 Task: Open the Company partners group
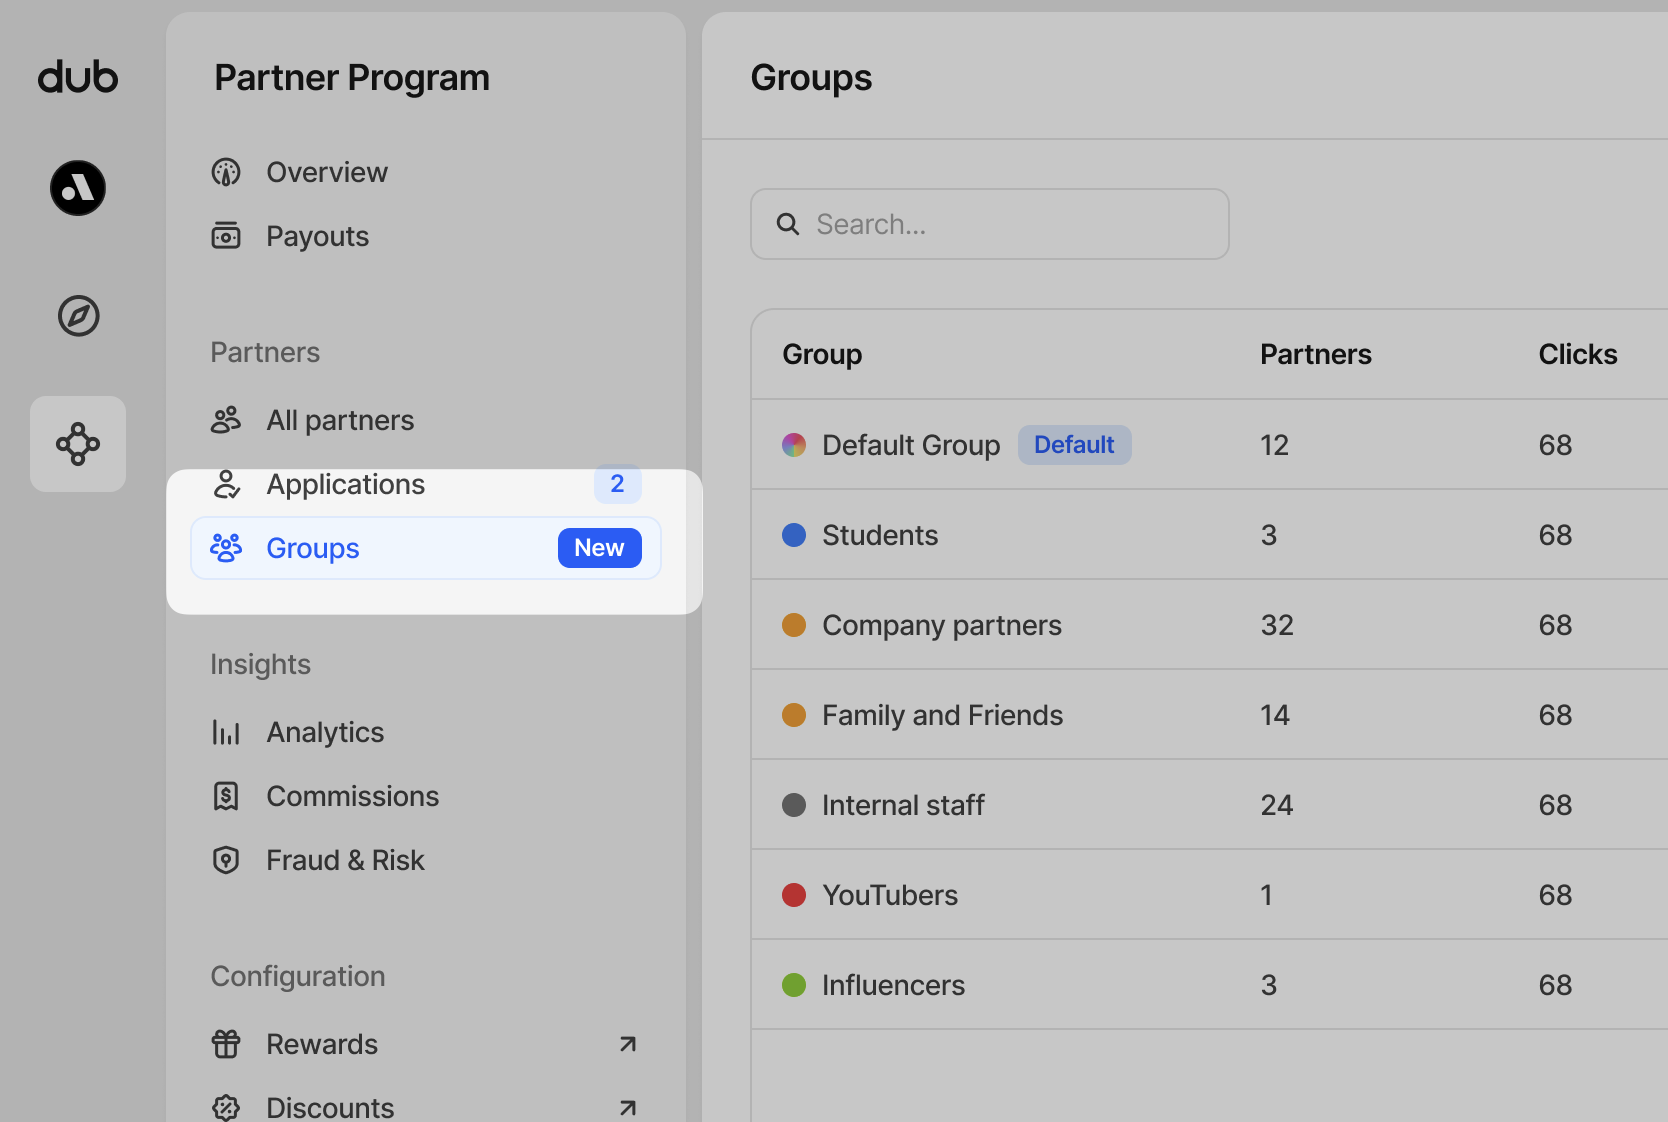click(x=1210, y=625)
